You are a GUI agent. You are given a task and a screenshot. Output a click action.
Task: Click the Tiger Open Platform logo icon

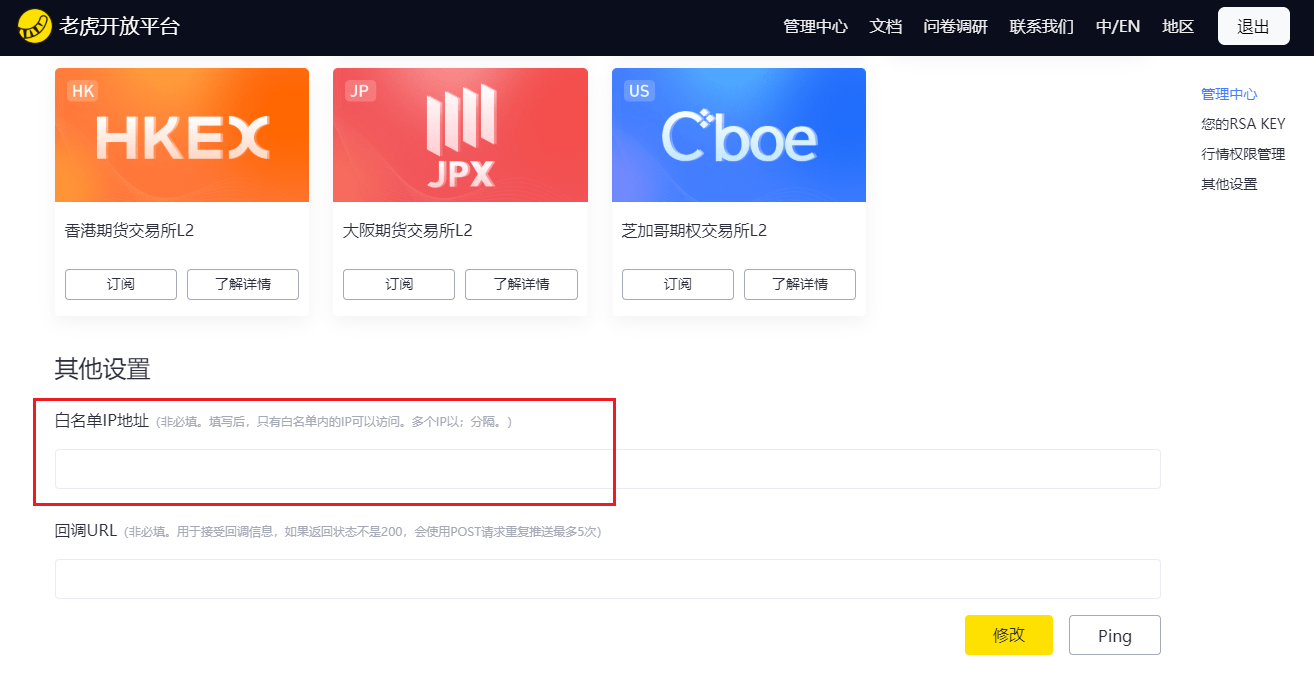coord(35,26)
